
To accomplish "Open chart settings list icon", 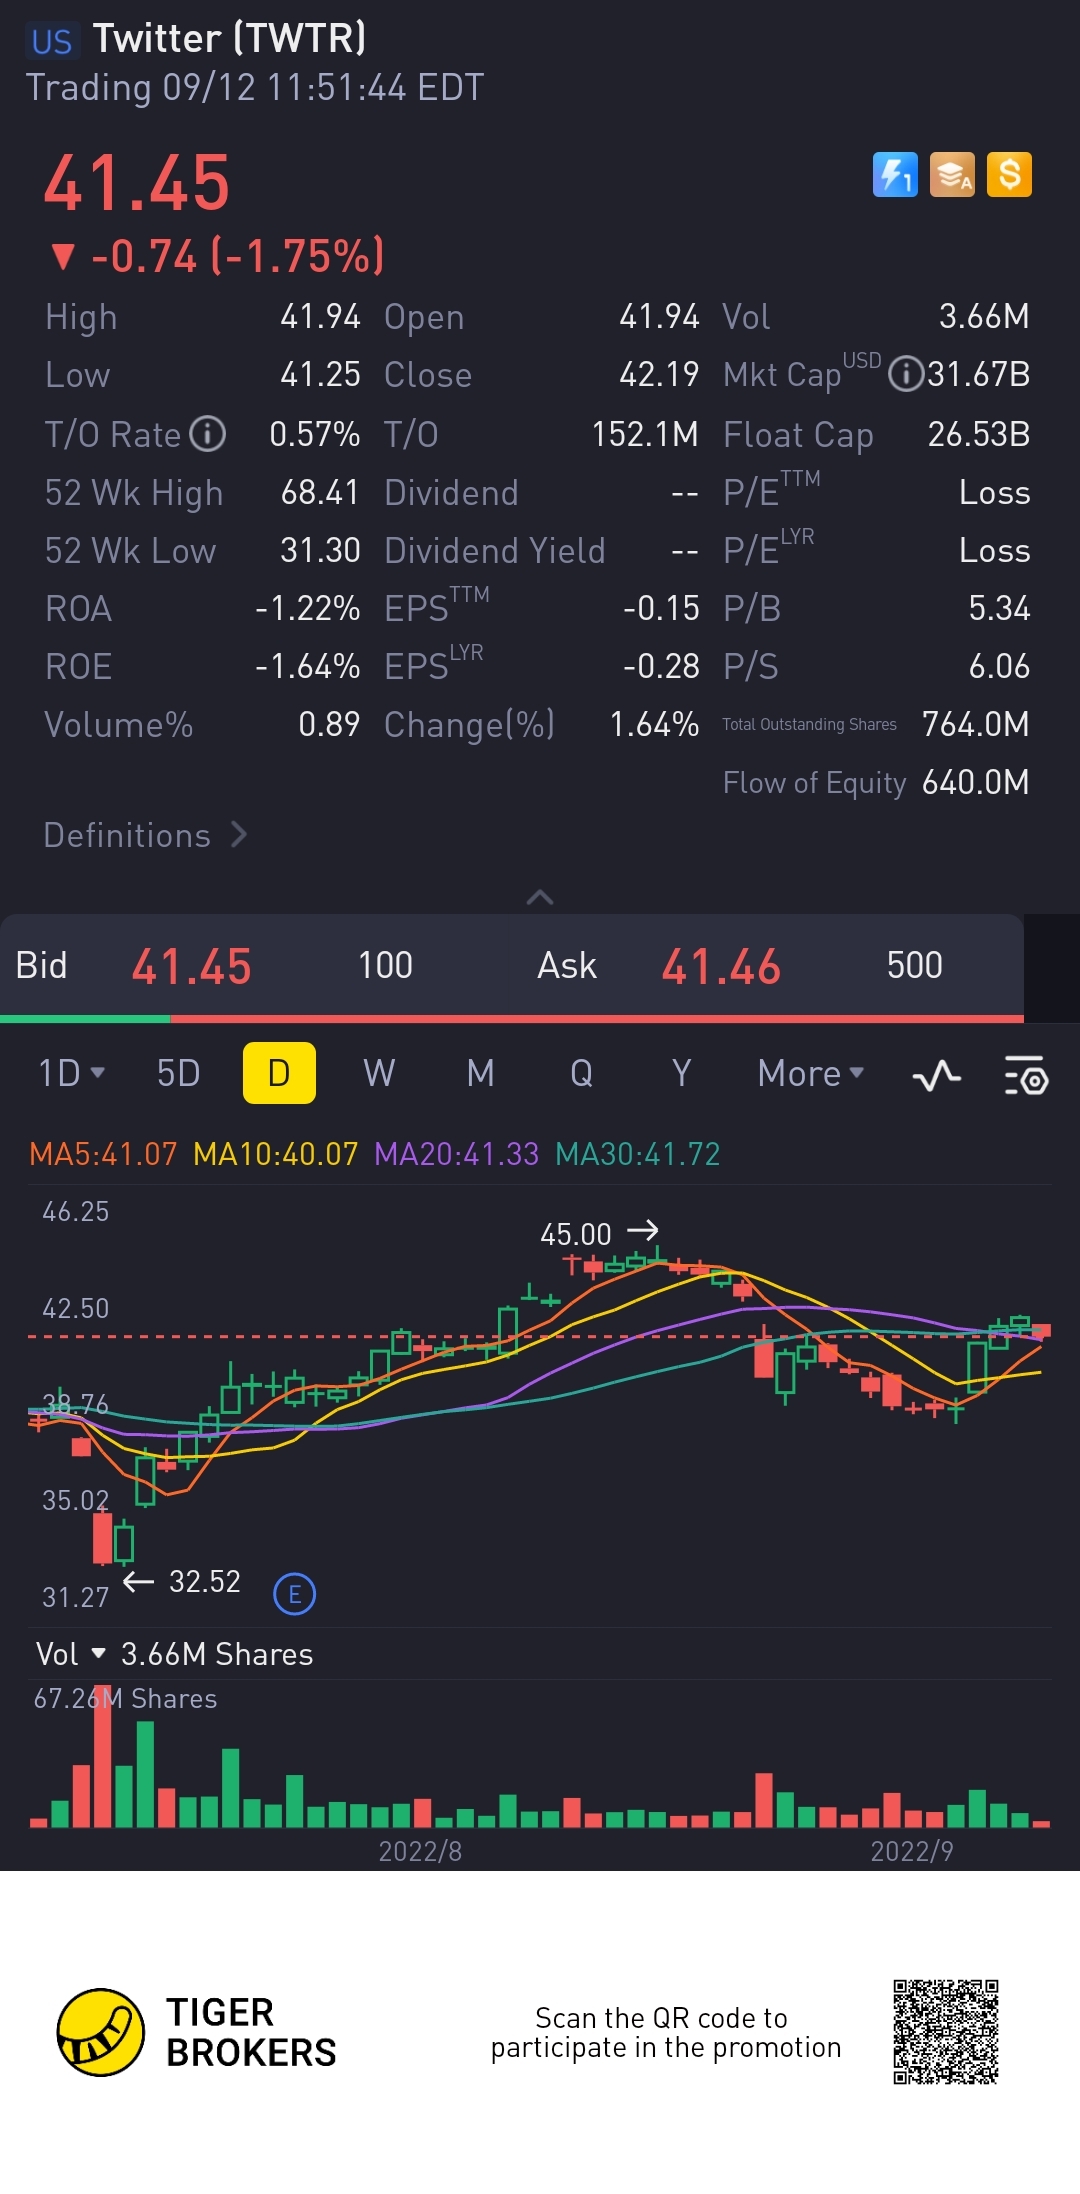I will (x=1026, y=1075).
